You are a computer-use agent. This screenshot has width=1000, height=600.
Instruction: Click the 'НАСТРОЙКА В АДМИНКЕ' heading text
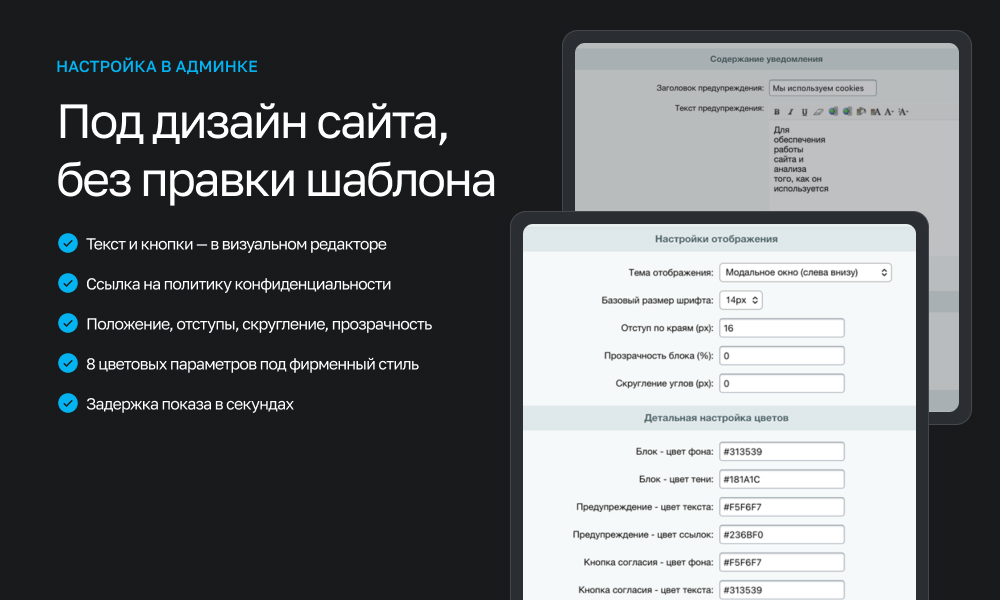[x=157, y=66]
